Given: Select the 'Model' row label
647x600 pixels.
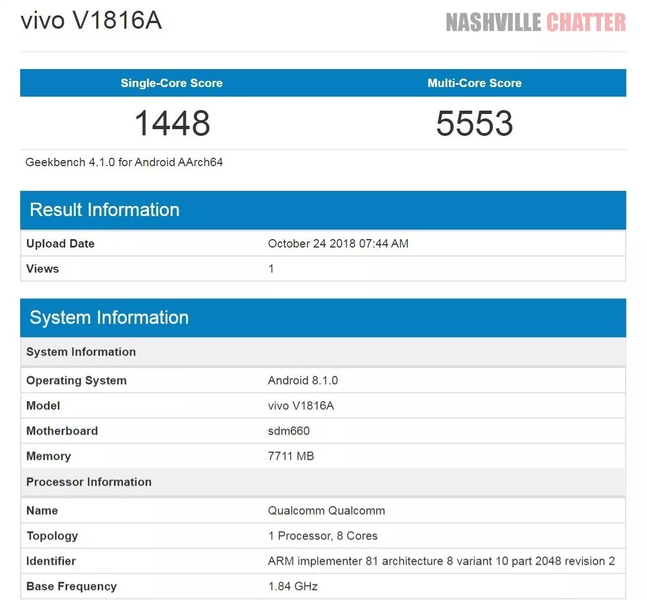Looking at the screenshot, I should [43, 406].
